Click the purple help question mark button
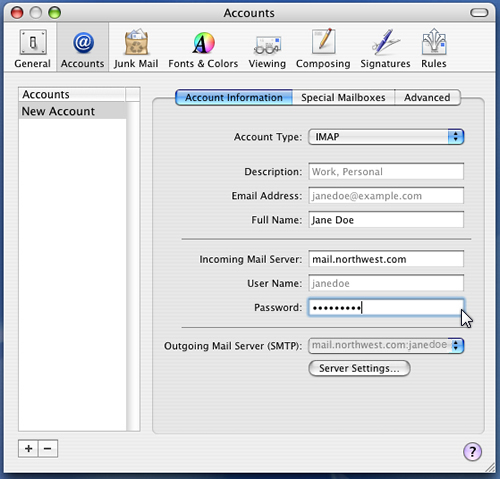Screen dimensions: 500x479 (x=472, y=452)
